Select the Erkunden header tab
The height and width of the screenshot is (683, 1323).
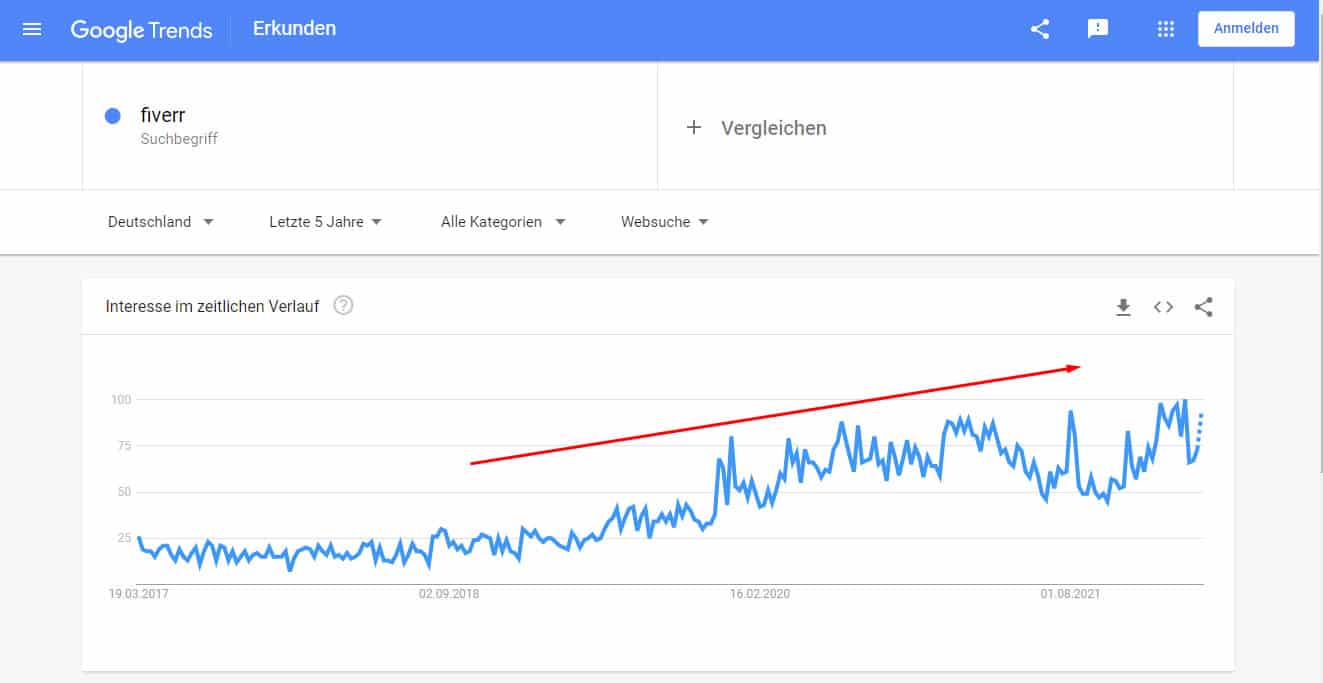294,29
